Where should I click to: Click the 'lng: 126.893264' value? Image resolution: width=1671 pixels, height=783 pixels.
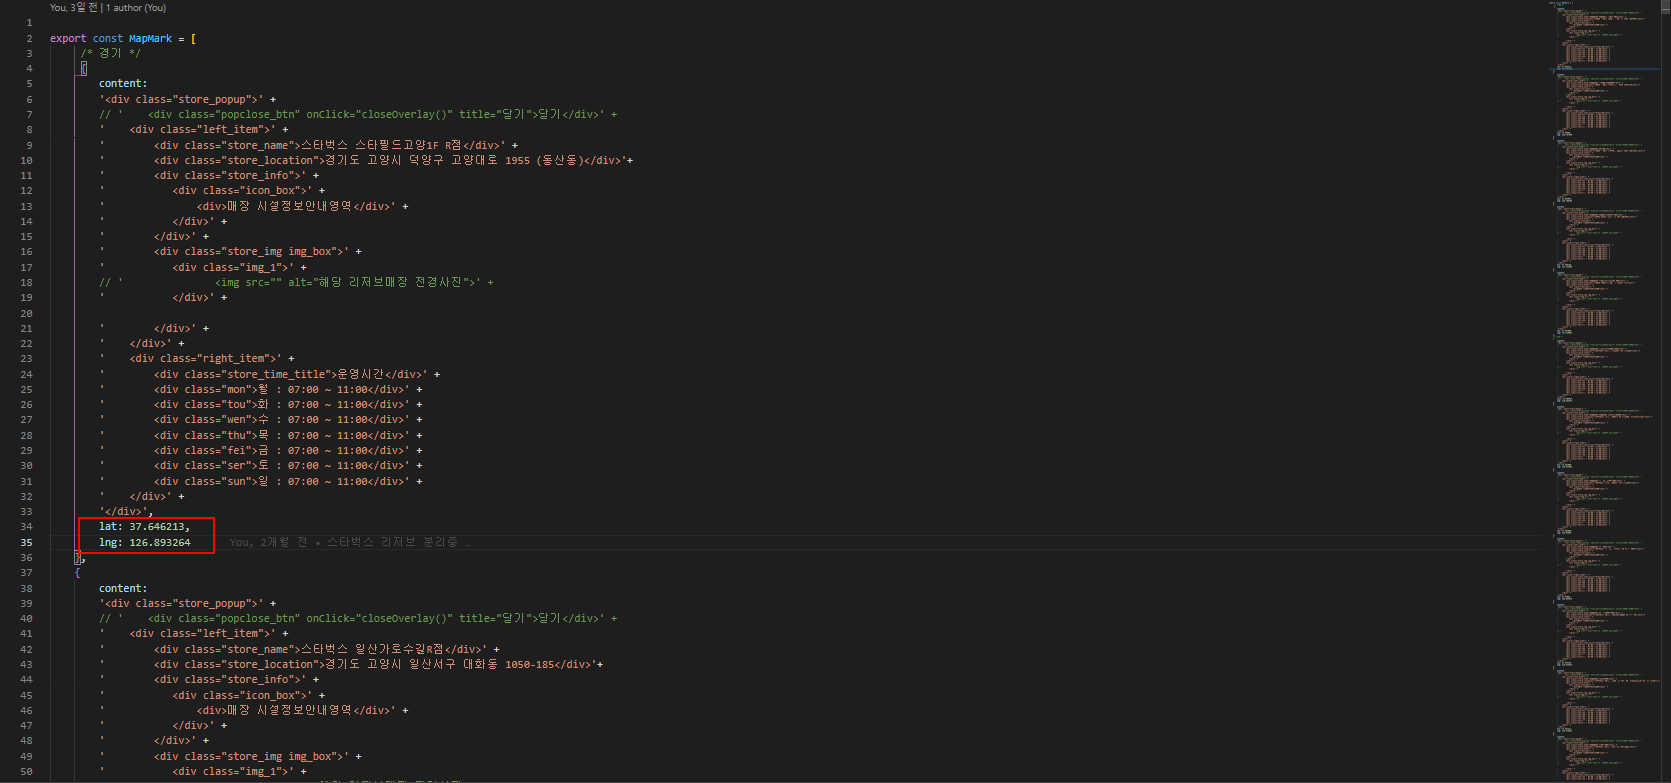pos(144,542)
